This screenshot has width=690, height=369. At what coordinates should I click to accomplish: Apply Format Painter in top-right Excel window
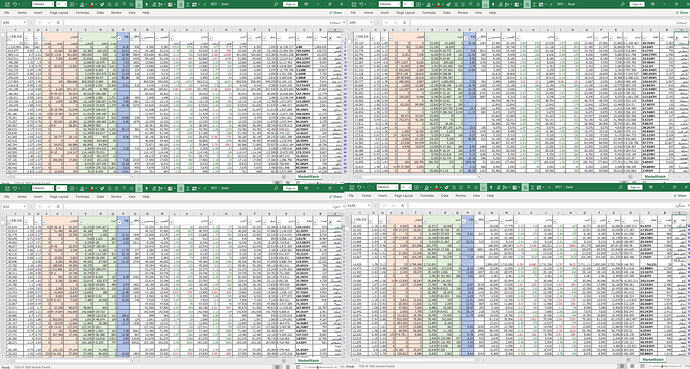448,4
